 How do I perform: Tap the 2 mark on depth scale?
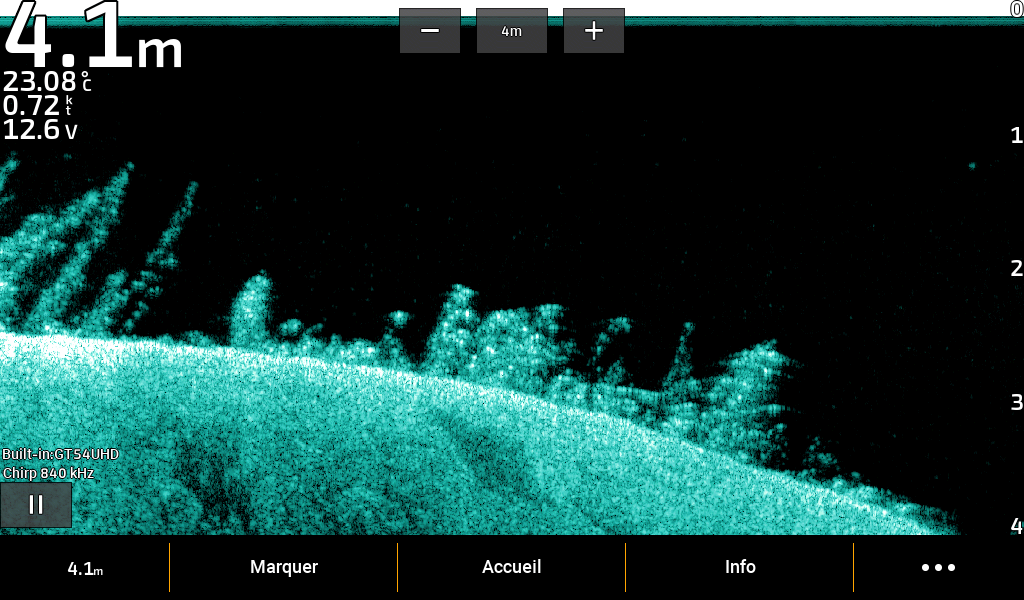(x=1016, y=268)
